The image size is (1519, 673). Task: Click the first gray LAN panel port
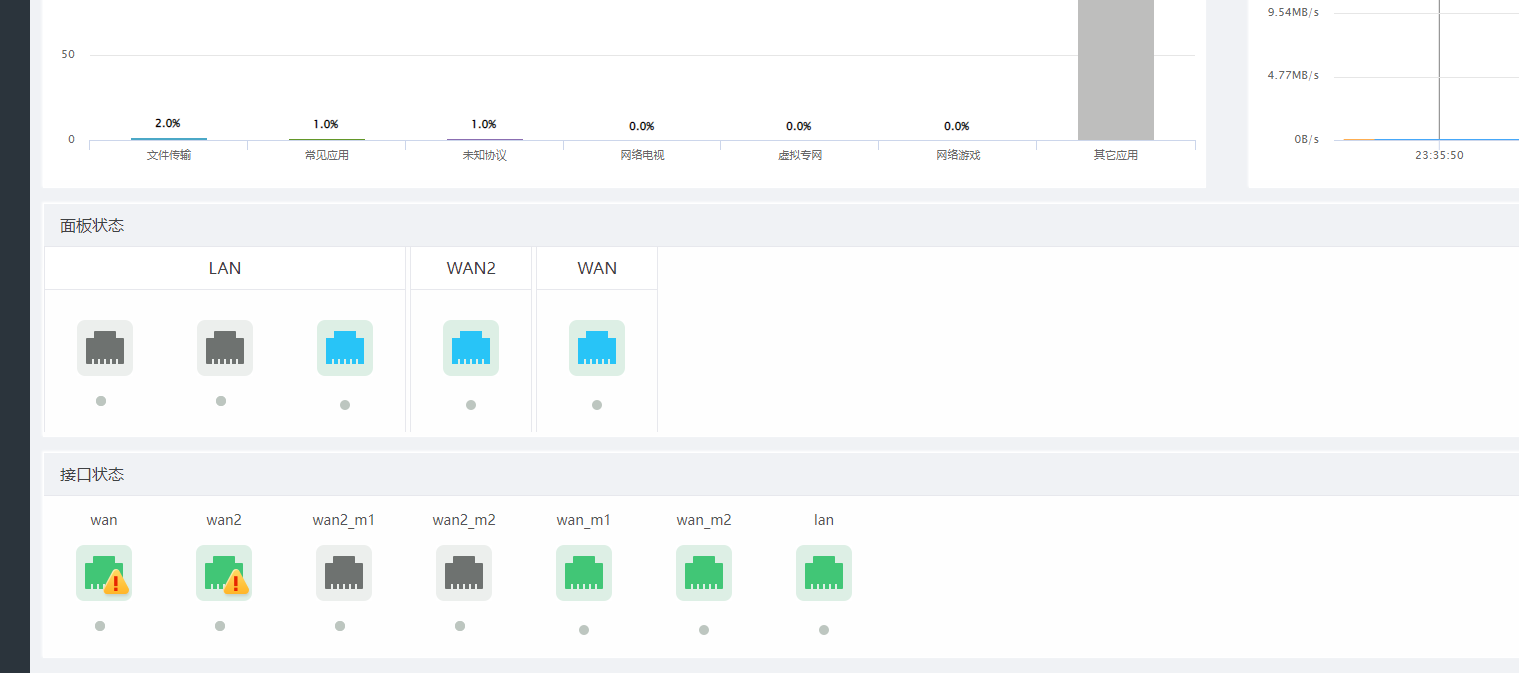click(105, 348)
